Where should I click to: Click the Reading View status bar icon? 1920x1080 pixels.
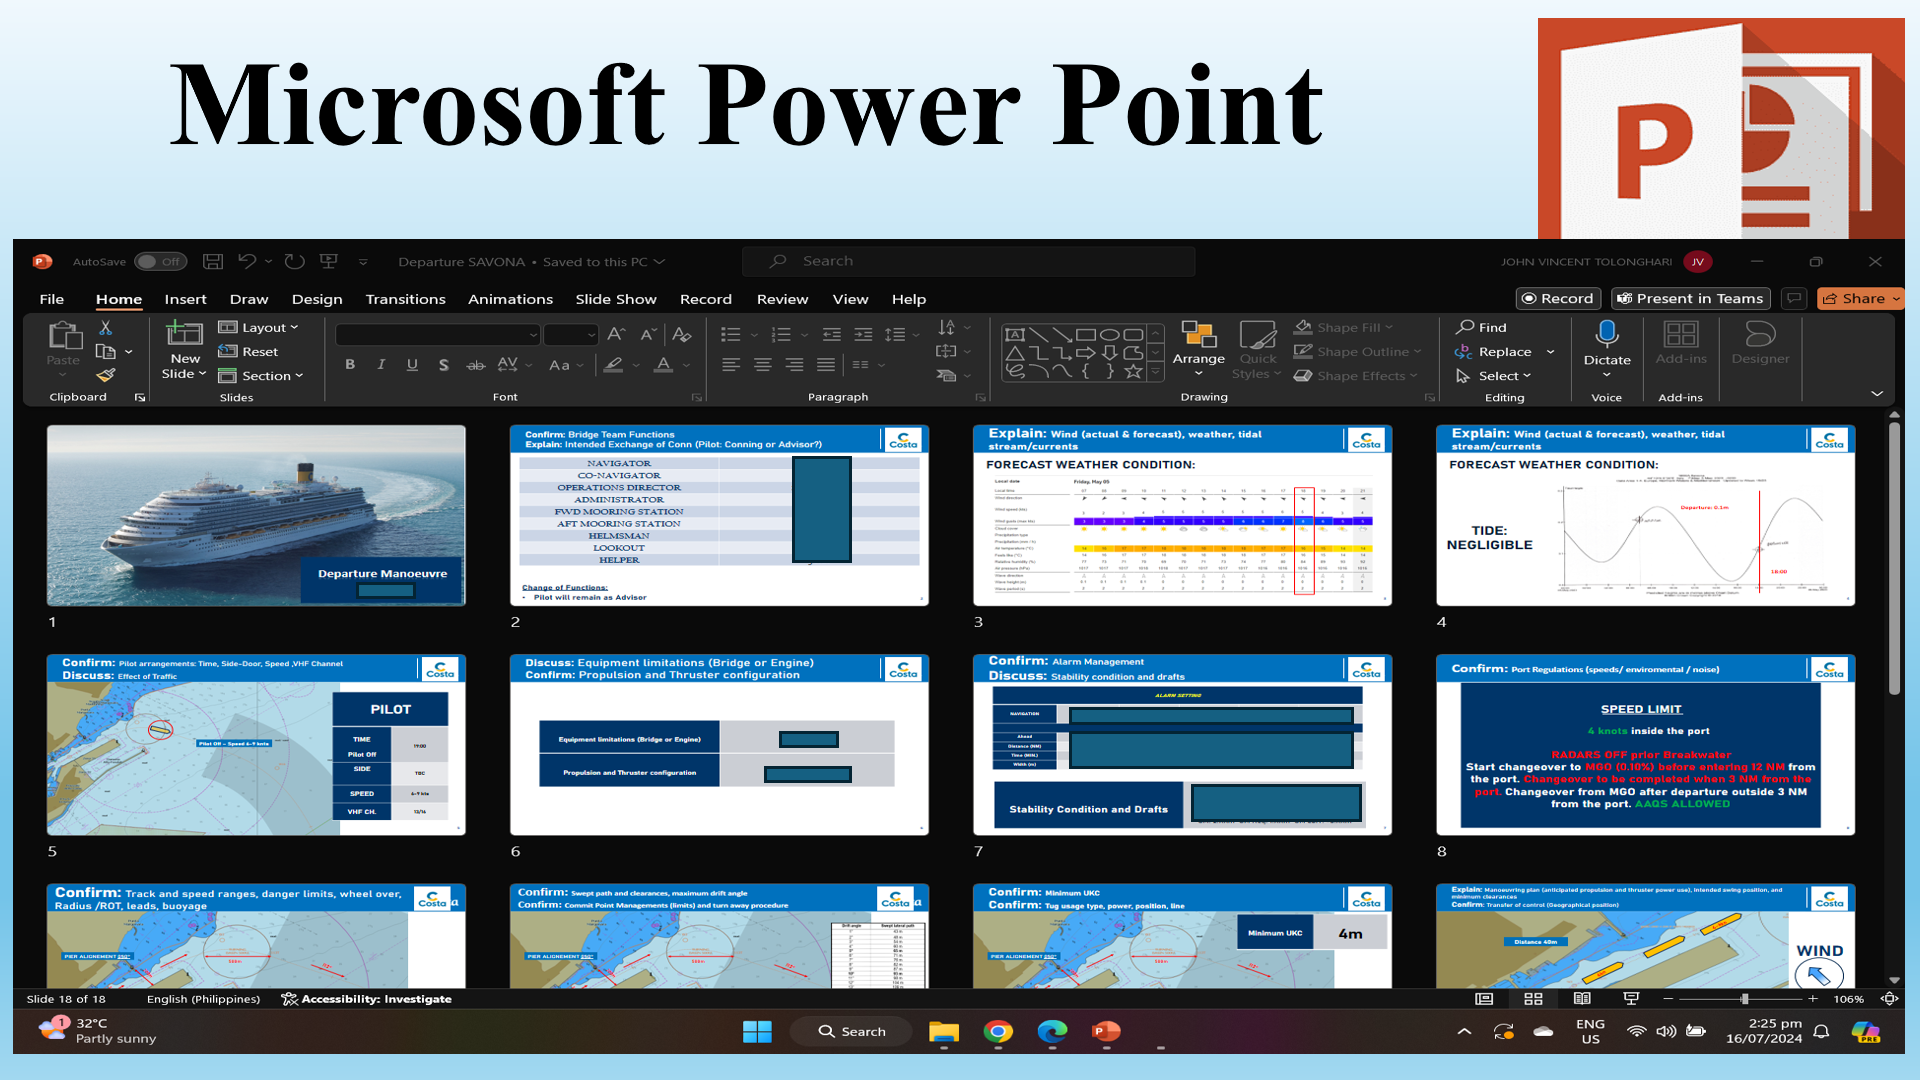pos(1582,999)
